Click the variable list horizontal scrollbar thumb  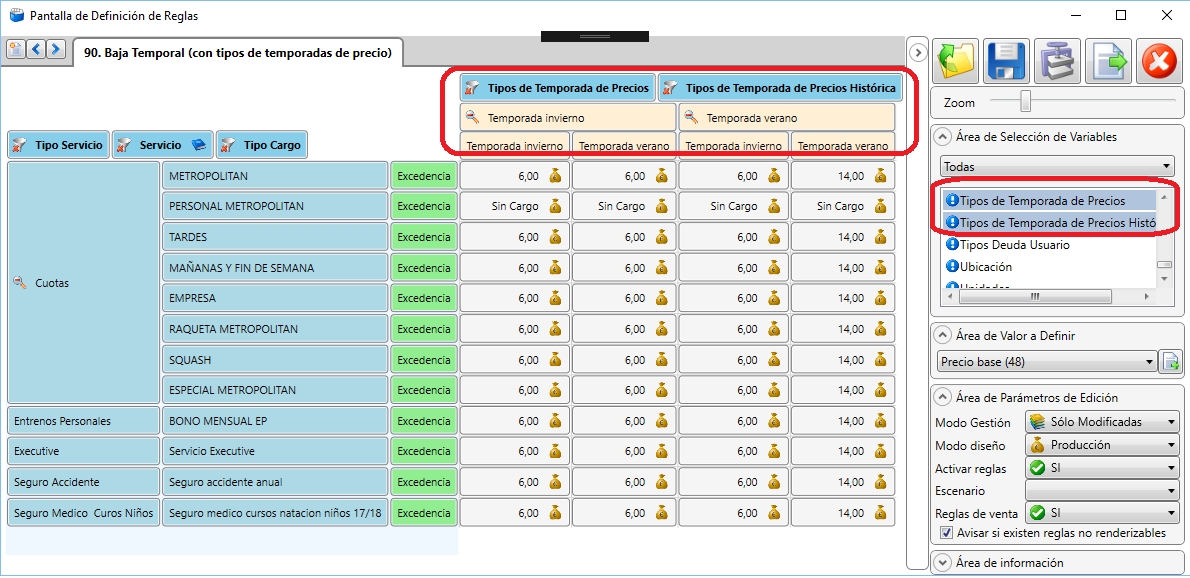[1034, 297]
